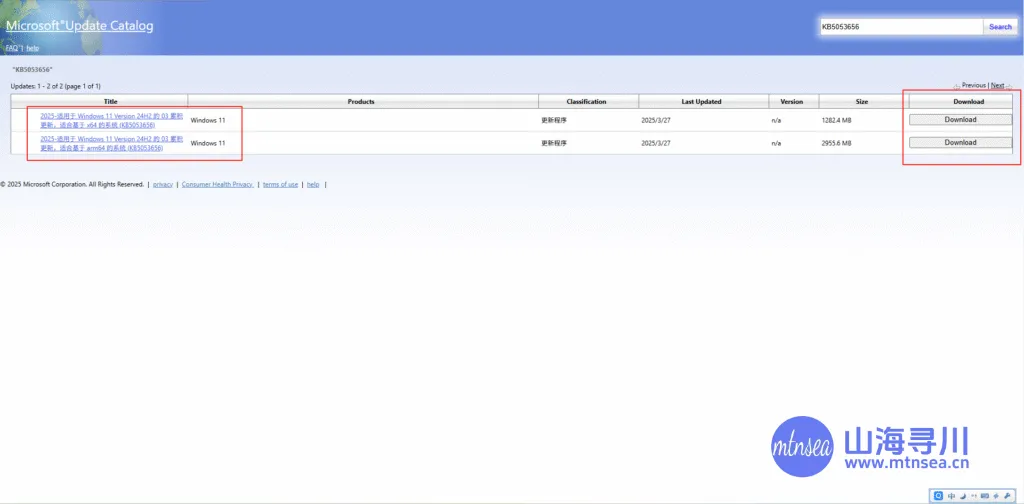Click the "KB5053656" query text above results
The width and height of the screenshot is (1024, 504).
point(32,69)
